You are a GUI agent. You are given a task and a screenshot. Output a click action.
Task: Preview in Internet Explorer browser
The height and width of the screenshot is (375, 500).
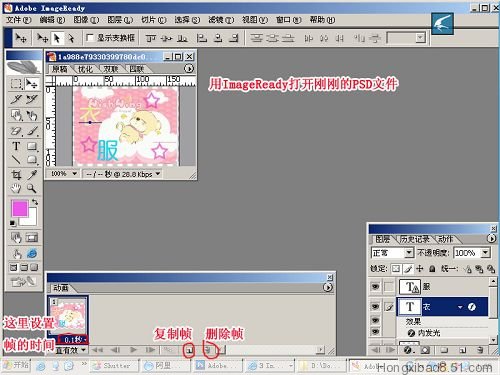[x=32, y=254]
